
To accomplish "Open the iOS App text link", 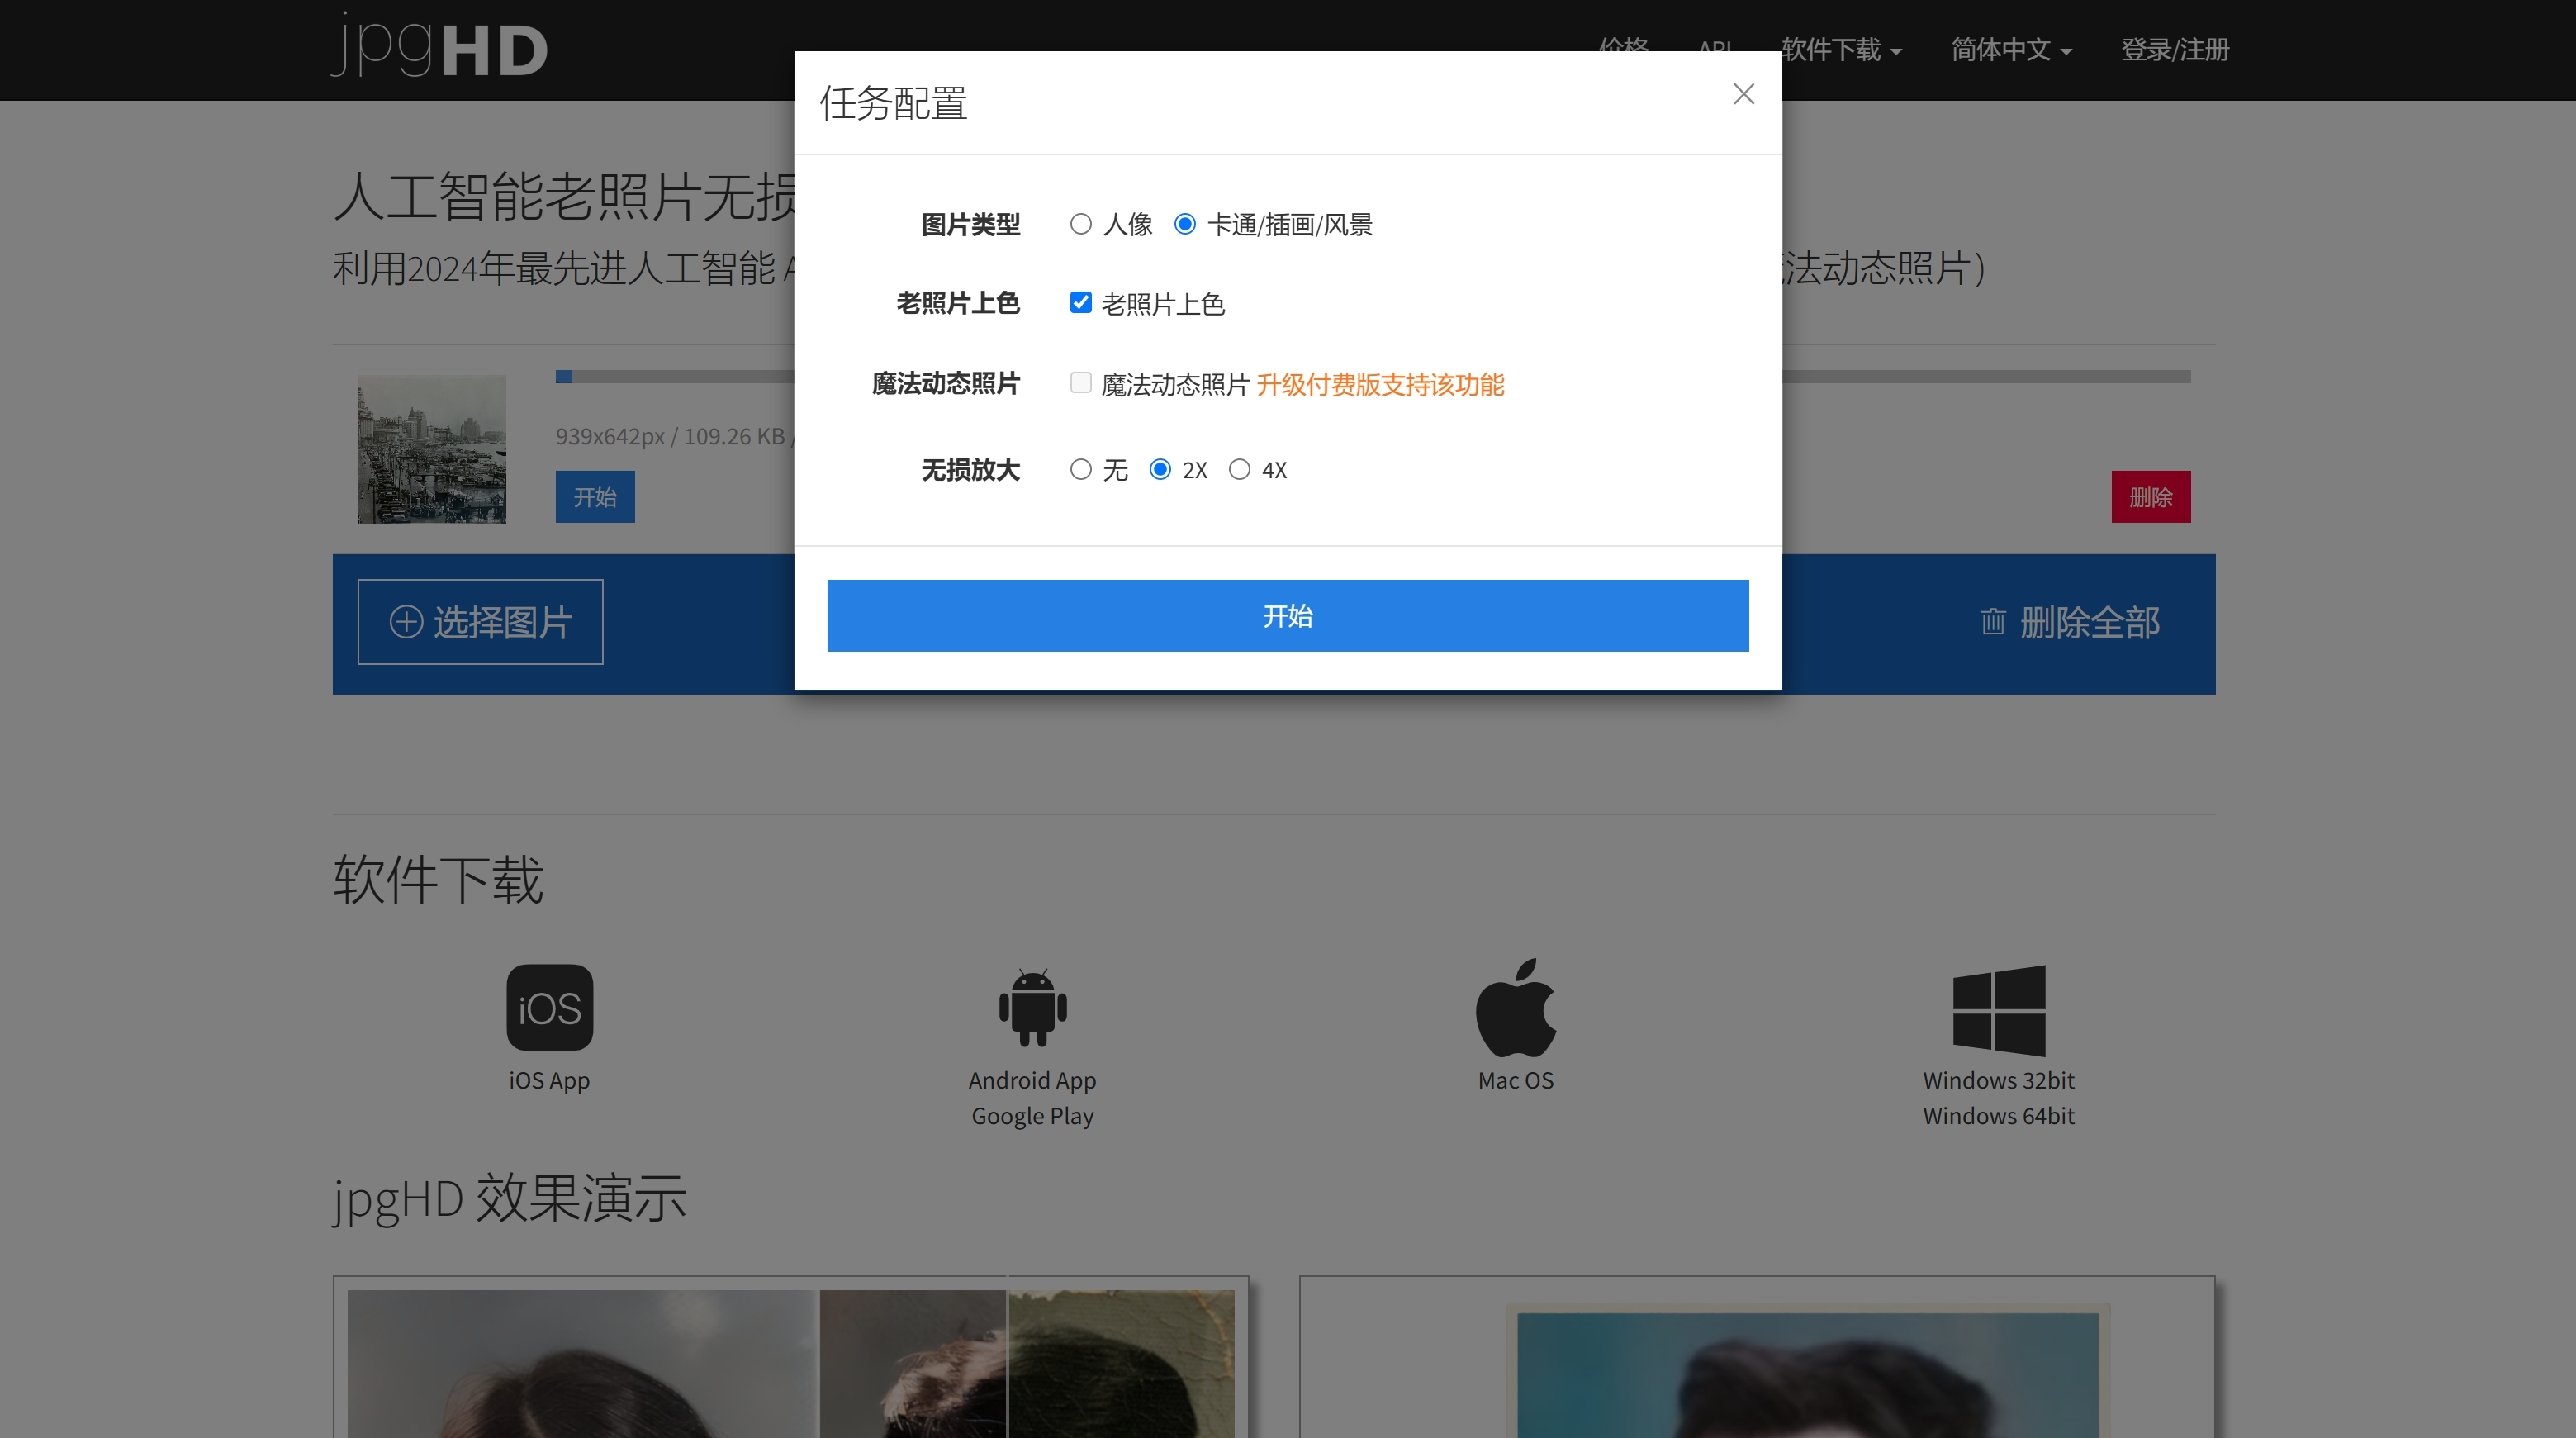I will 549,1080.
